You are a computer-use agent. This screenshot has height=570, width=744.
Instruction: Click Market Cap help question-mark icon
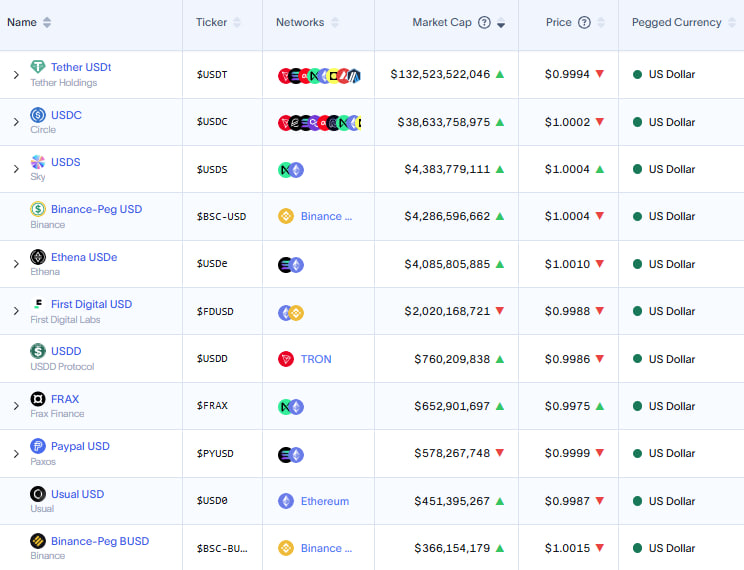[x=484, y=22]
